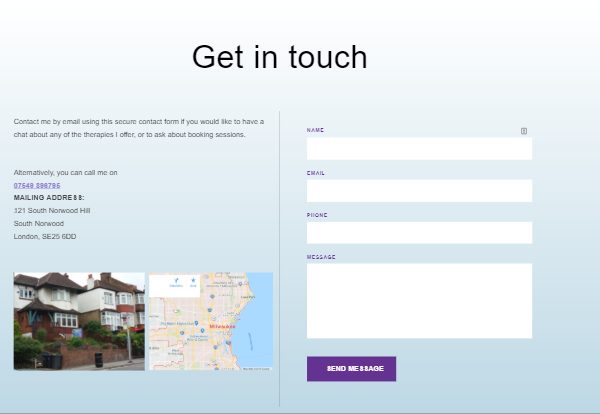Click the Name field autofill icon

524,131
